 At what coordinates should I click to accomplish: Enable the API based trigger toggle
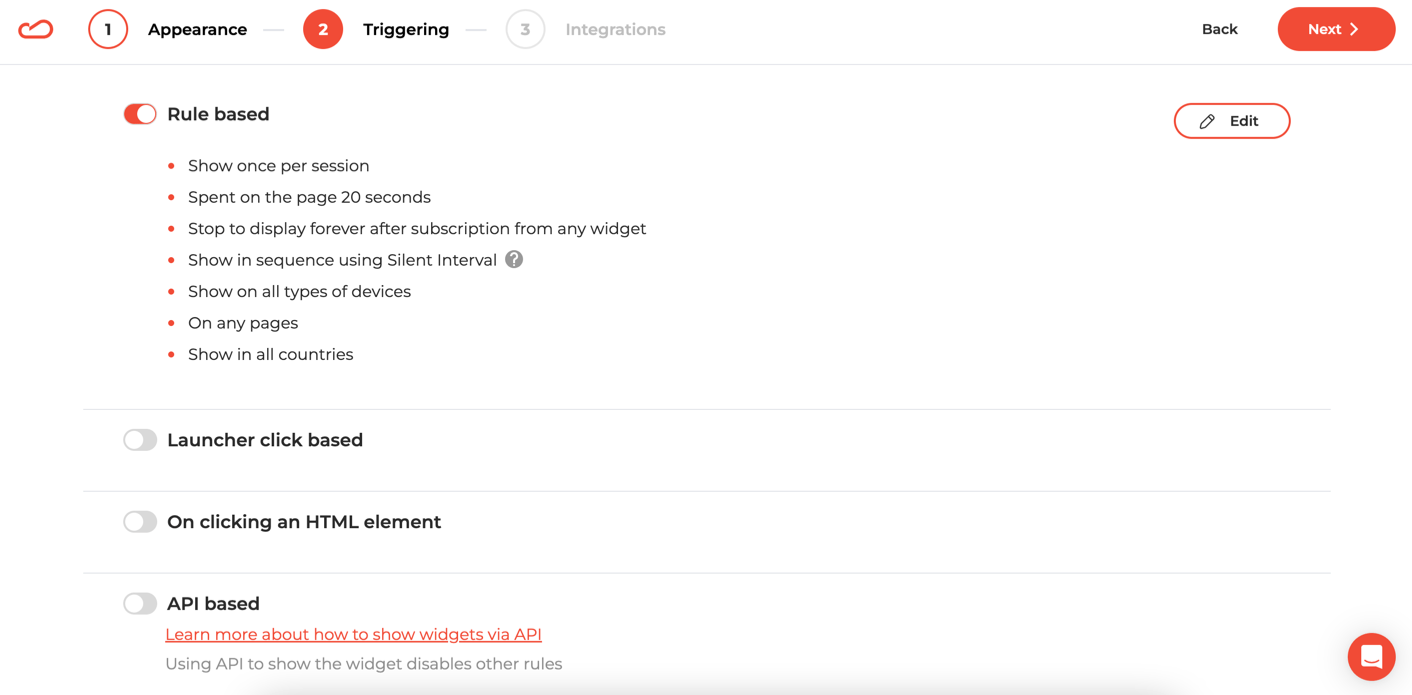pos(140,603)
